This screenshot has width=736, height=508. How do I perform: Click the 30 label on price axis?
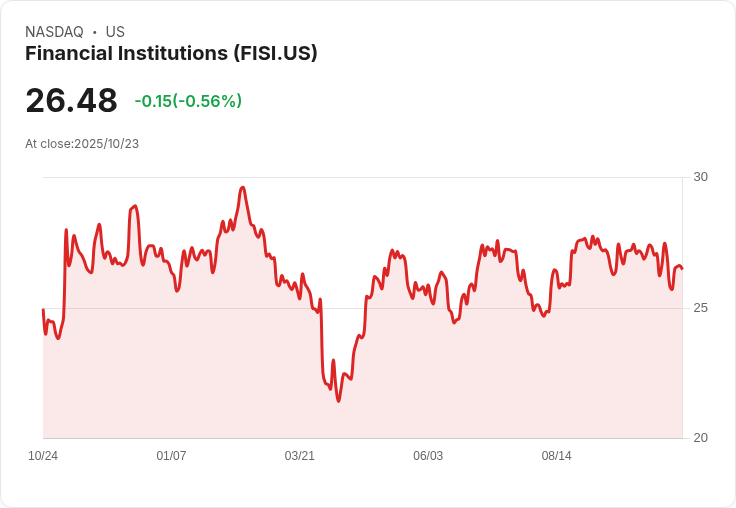(x=700, y=177)
